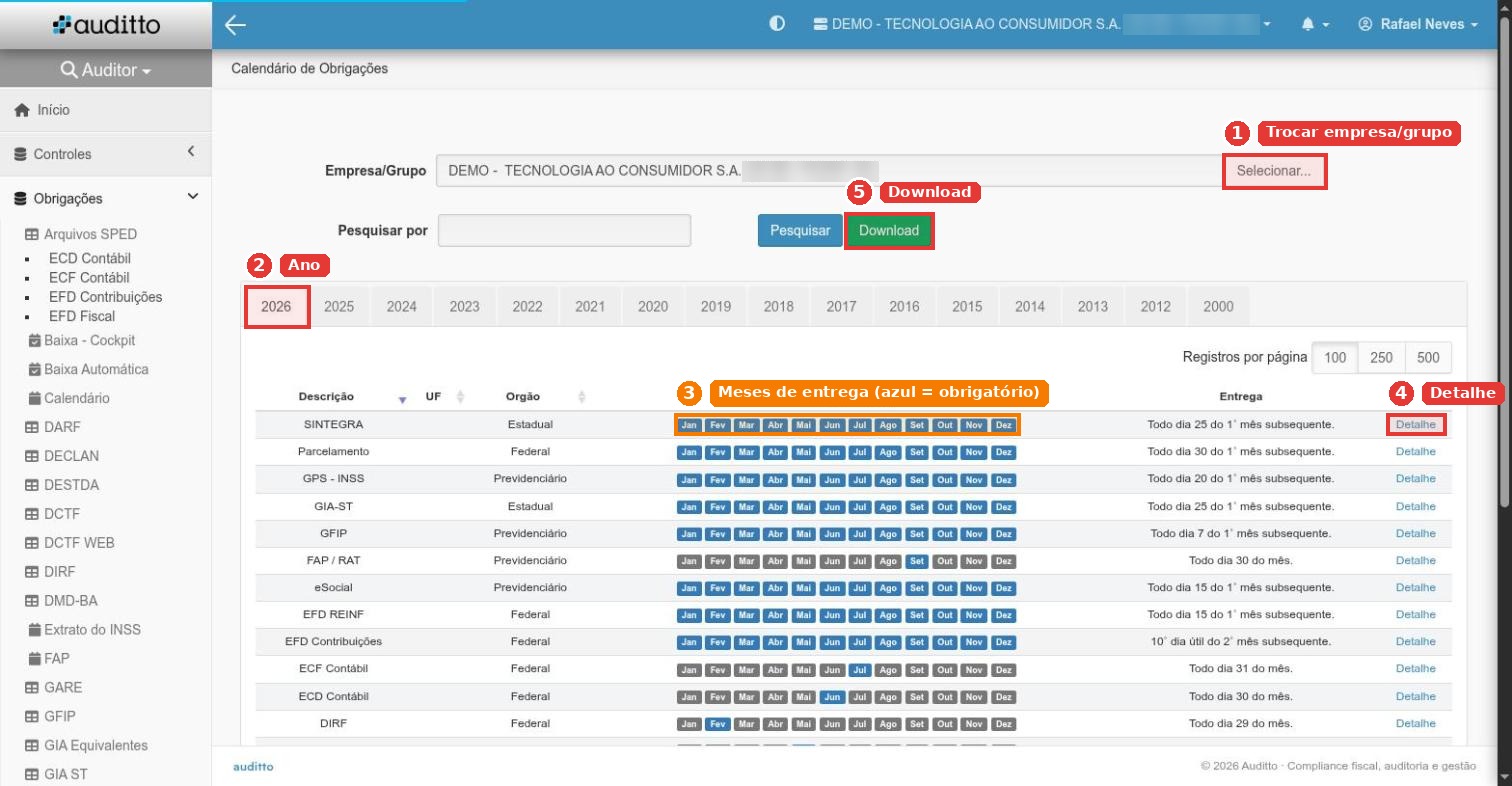1512x786 pixels.
Task: Open the Rafael Neves user menu
Action: [x=1418, y=25]
